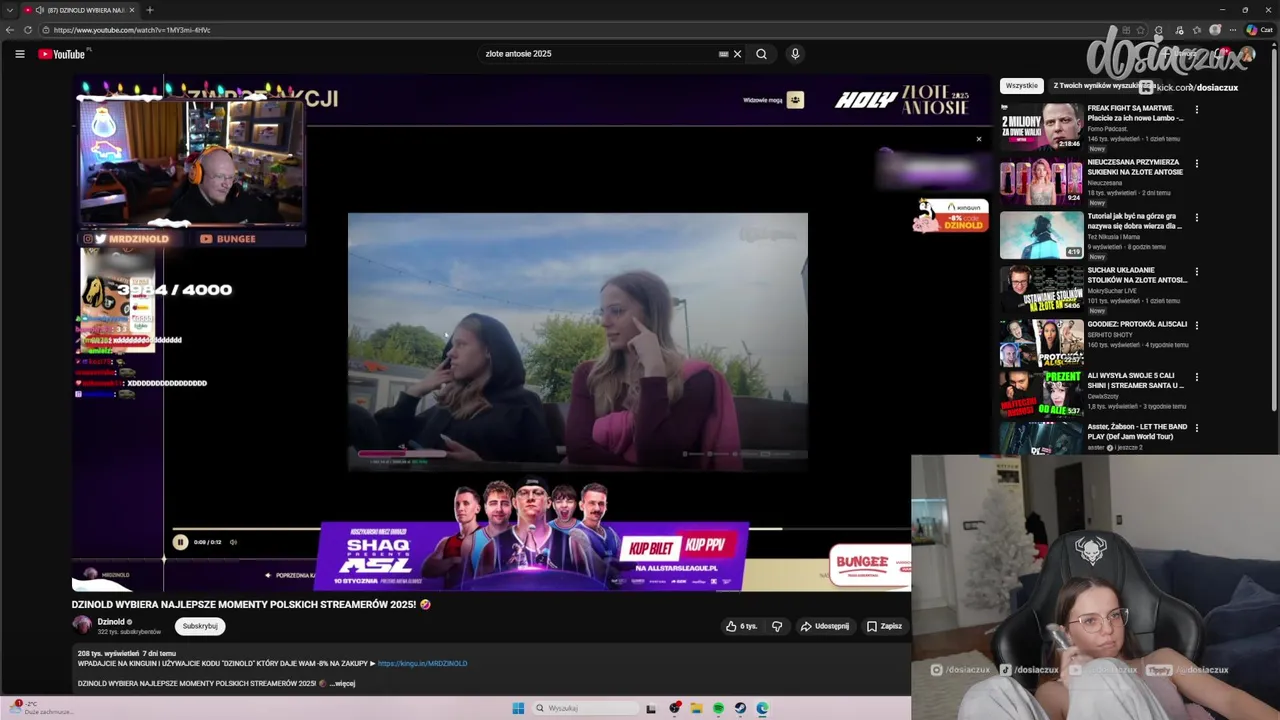Open Steam from the taskbar
This screenshot has height=720, width=1280.
pyautogui.click(x=741, y=708)
